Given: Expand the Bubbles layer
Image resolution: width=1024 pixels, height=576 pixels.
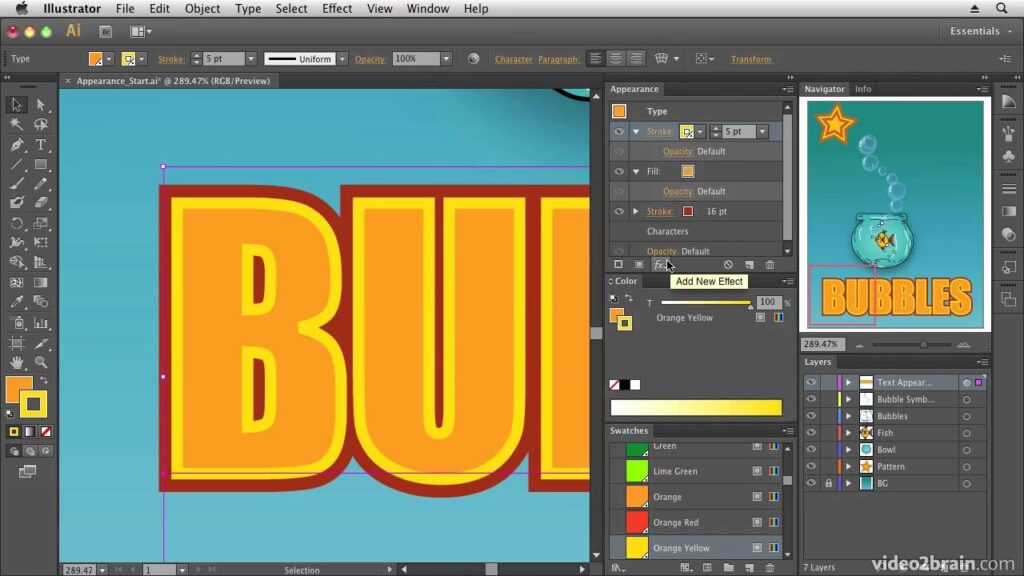Looking at the screenshot, I should 849,416.
